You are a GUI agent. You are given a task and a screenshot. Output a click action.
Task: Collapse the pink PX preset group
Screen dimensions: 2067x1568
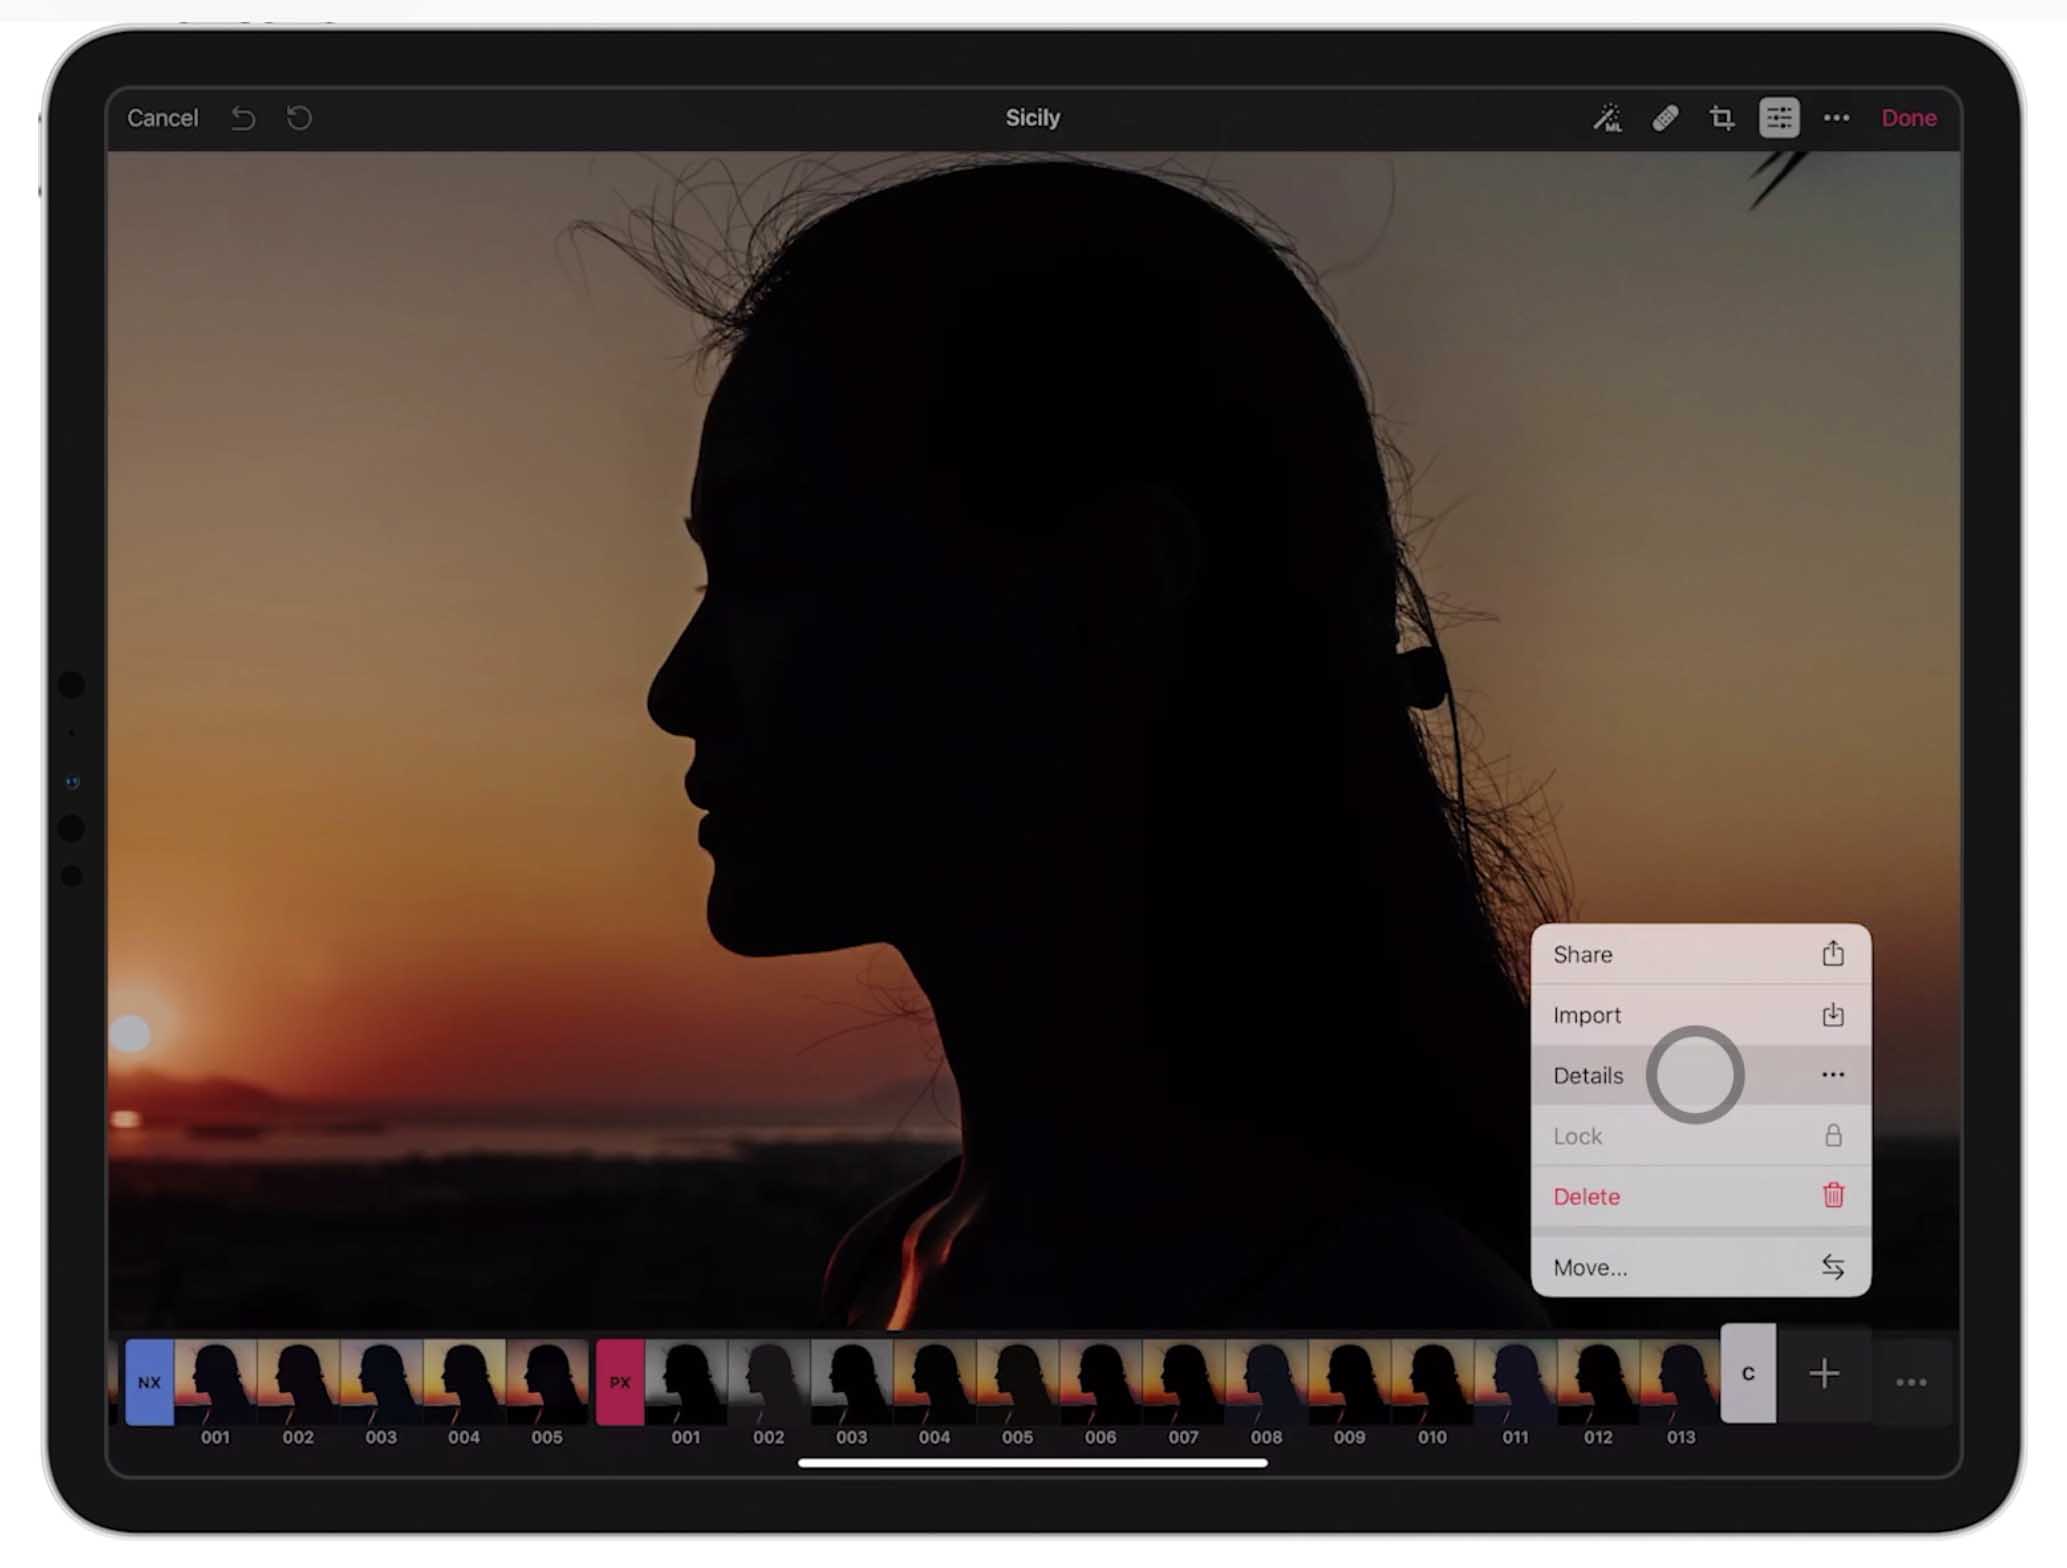point(620,1382)
